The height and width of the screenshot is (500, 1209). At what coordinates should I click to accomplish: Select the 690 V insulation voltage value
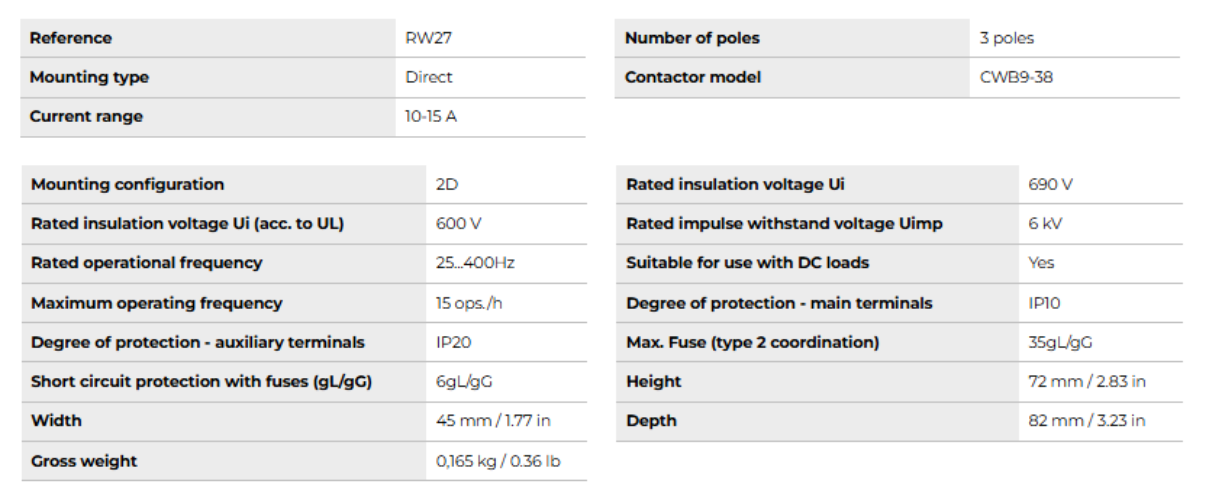[1050, 184]
